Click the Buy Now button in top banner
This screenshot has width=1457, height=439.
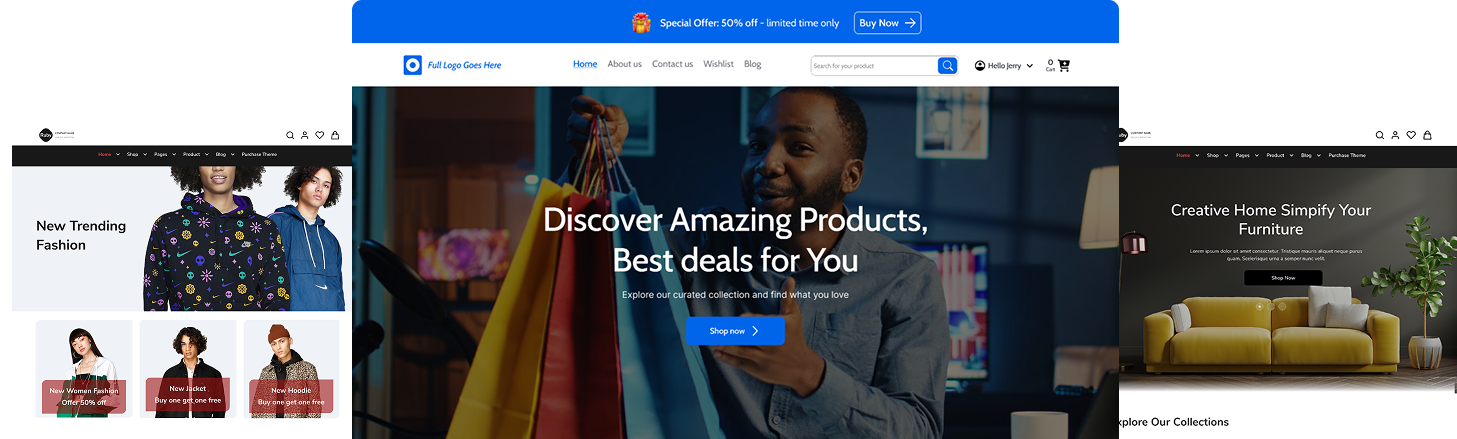coord(887,23)
